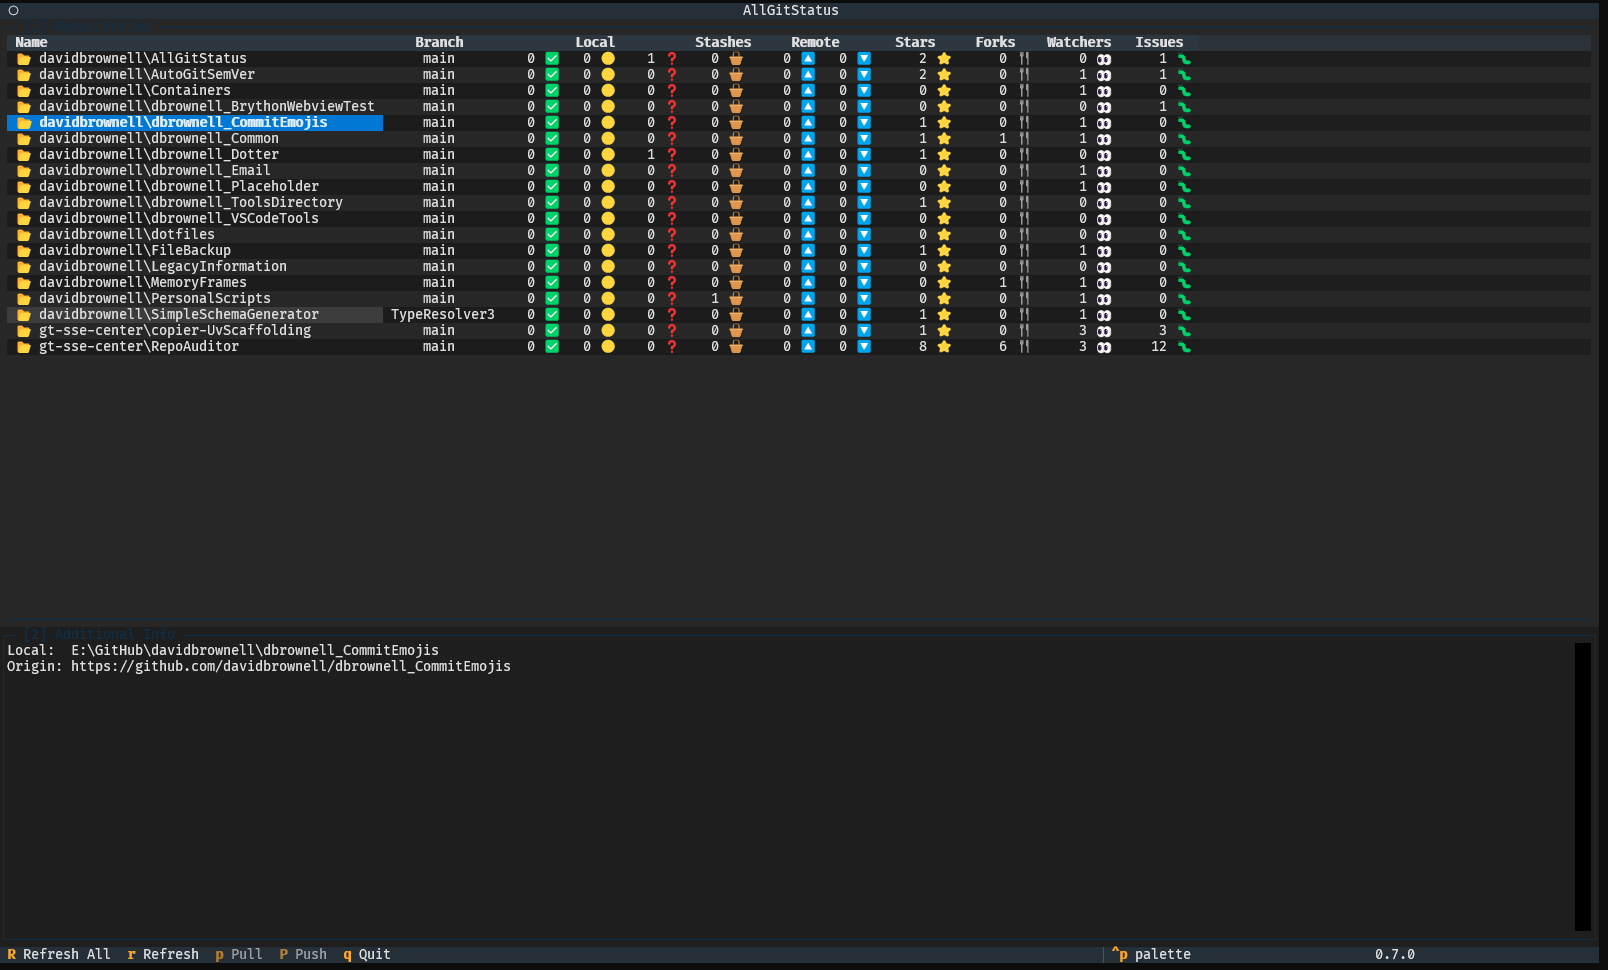Click the fork icon in RepoAuditor row

click(x=1024, y=347)
